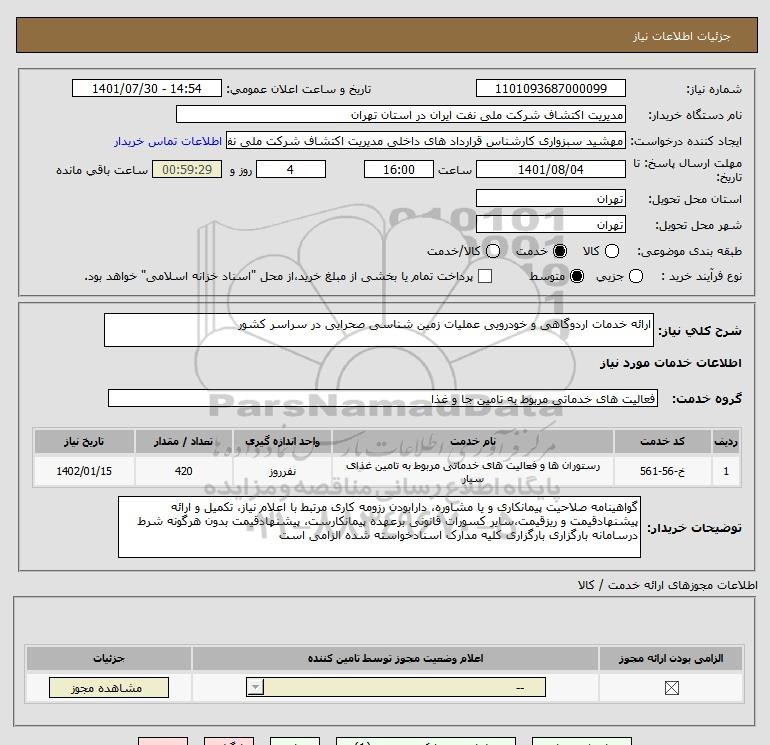Click need date cell 1402/01/15
This screenshot has width=770, height=745.
pyautogui.click(x=84, y=471)
